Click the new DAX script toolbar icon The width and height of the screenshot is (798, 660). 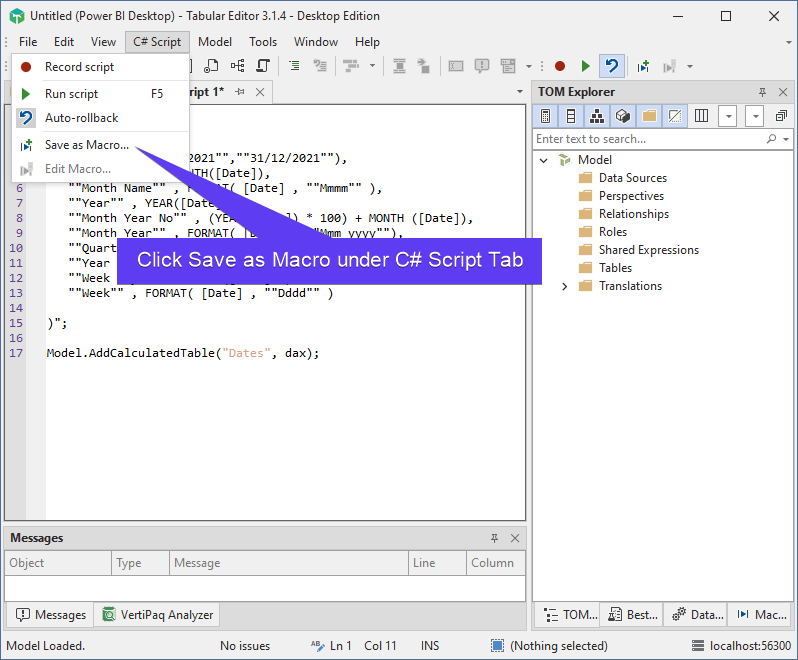pyautogui.click(x=211, y=66)
